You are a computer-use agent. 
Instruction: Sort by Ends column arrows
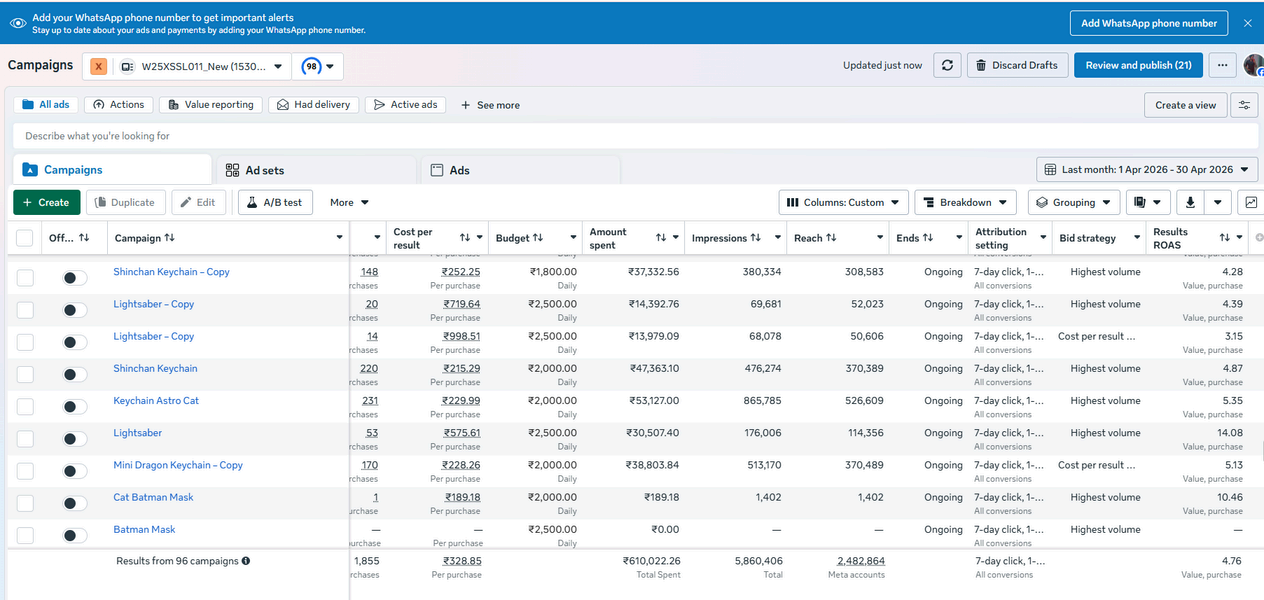pyautogui.click(x=928, y=238)
